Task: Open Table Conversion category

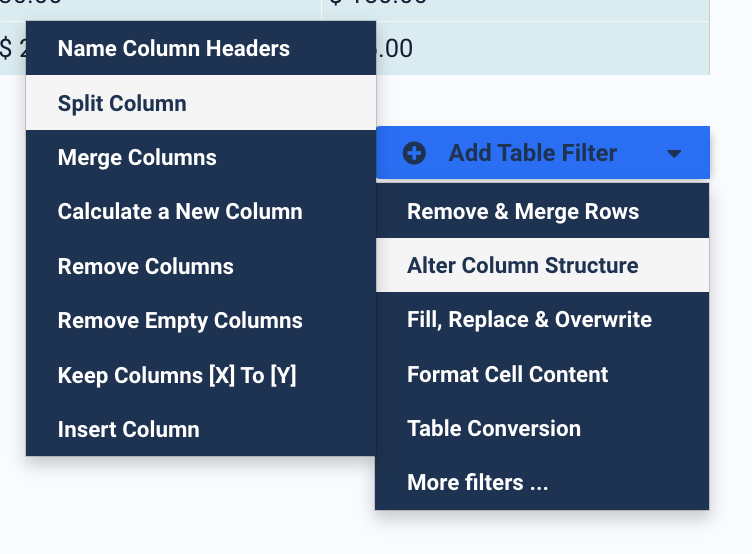Action: pyautogui.click(x=542, y=428)
